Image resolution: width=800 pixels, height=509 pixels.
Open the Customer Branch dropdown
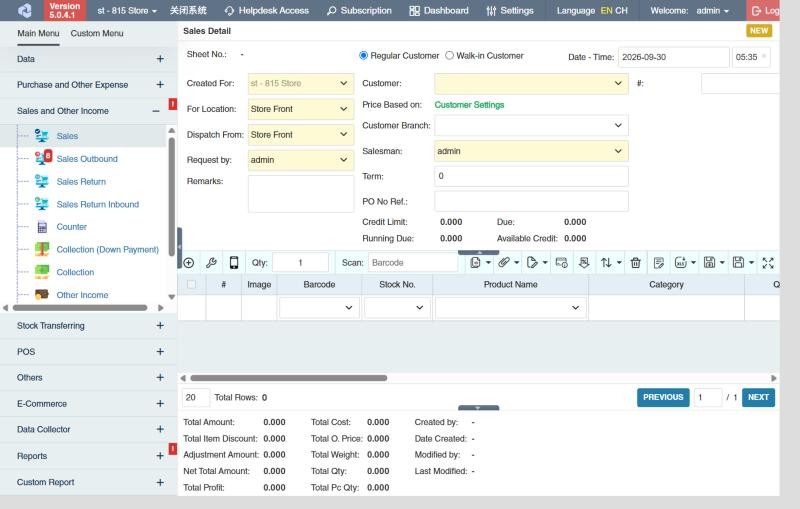531,125
